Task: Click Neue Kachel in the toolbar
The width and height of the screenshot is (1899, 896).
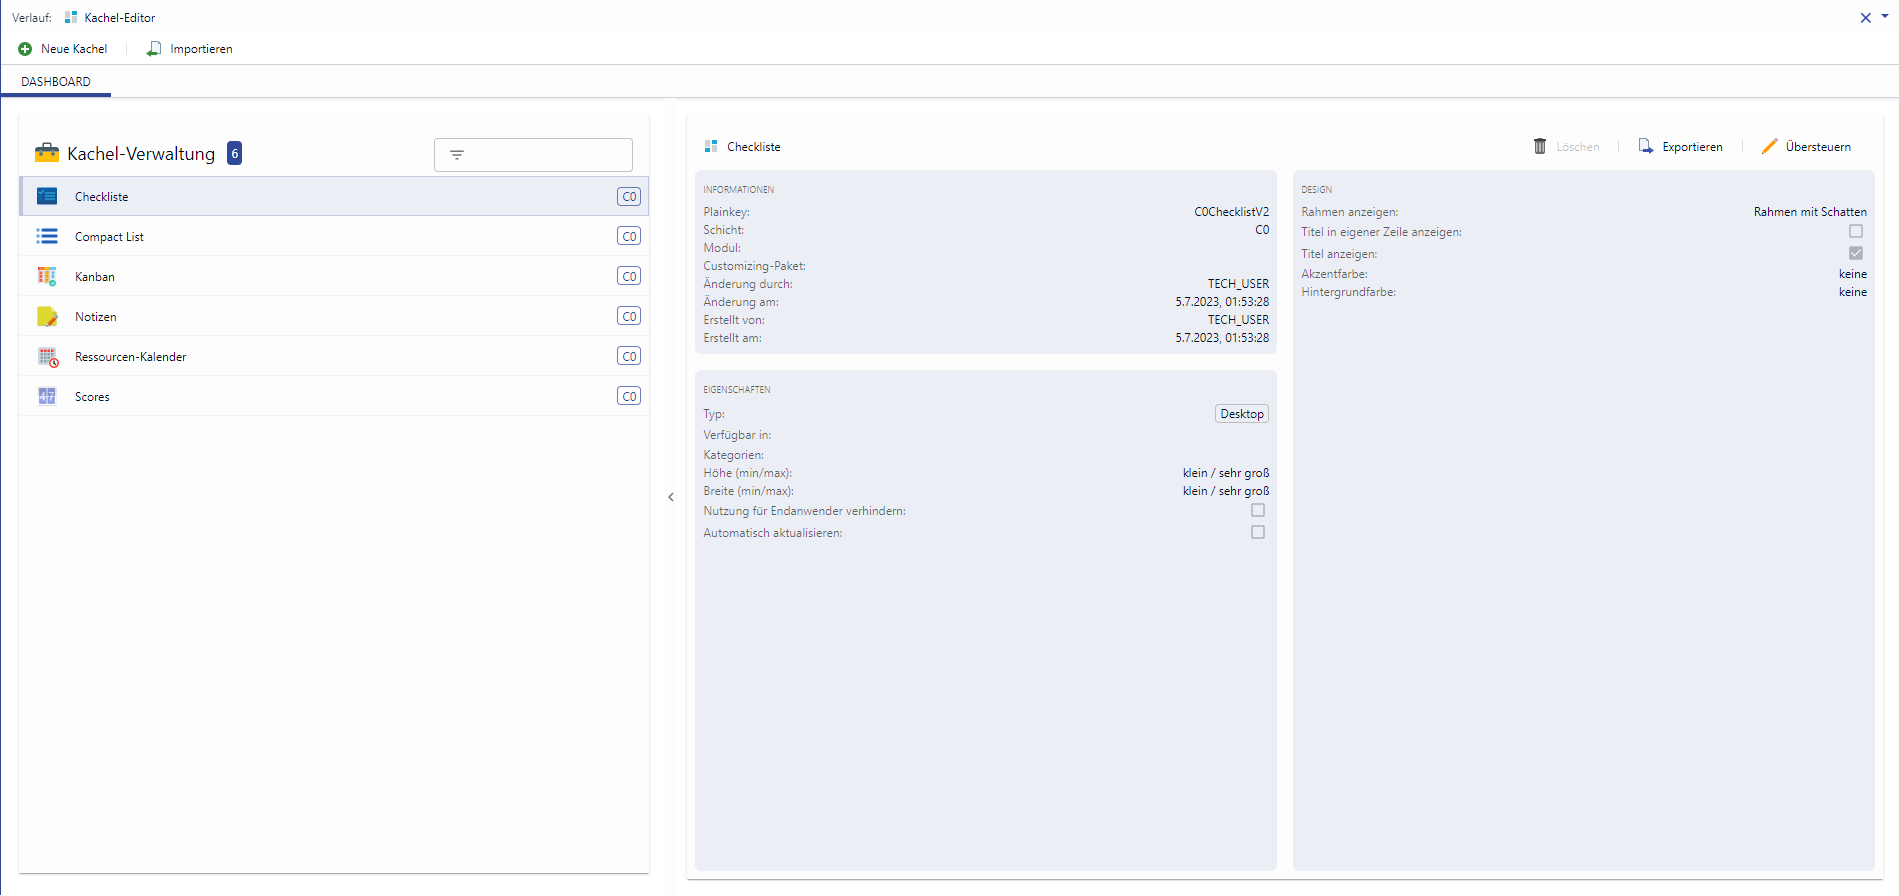Action: [63, 49]
